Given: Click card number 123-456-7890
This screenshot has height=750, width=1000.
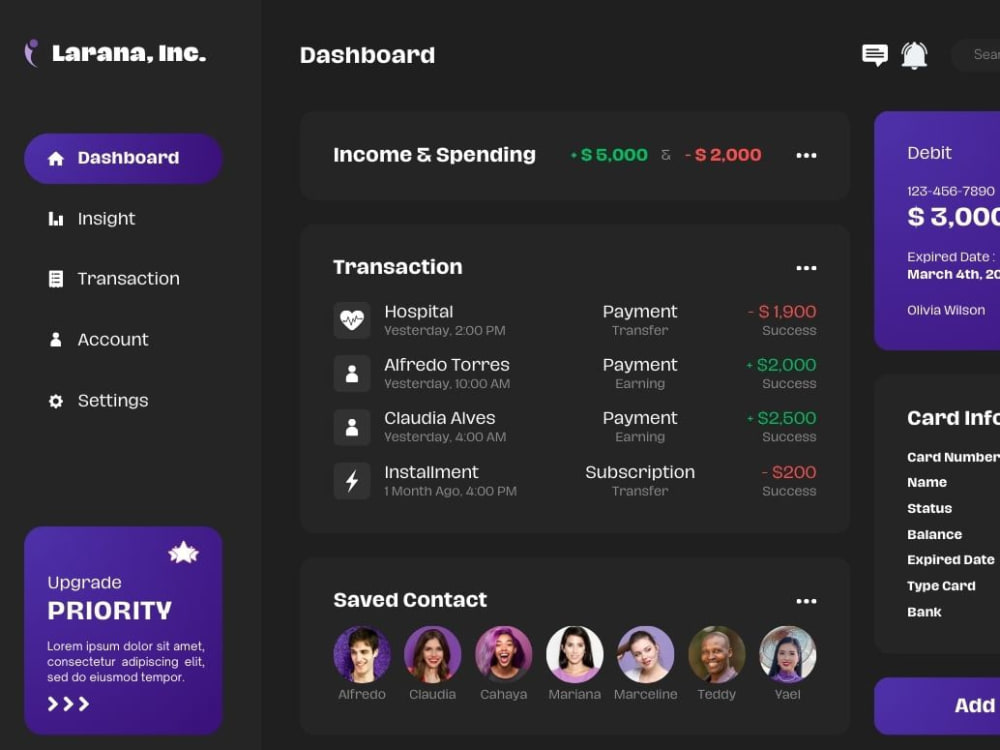Looking at the screenshot, I should [x=950, y=191].
